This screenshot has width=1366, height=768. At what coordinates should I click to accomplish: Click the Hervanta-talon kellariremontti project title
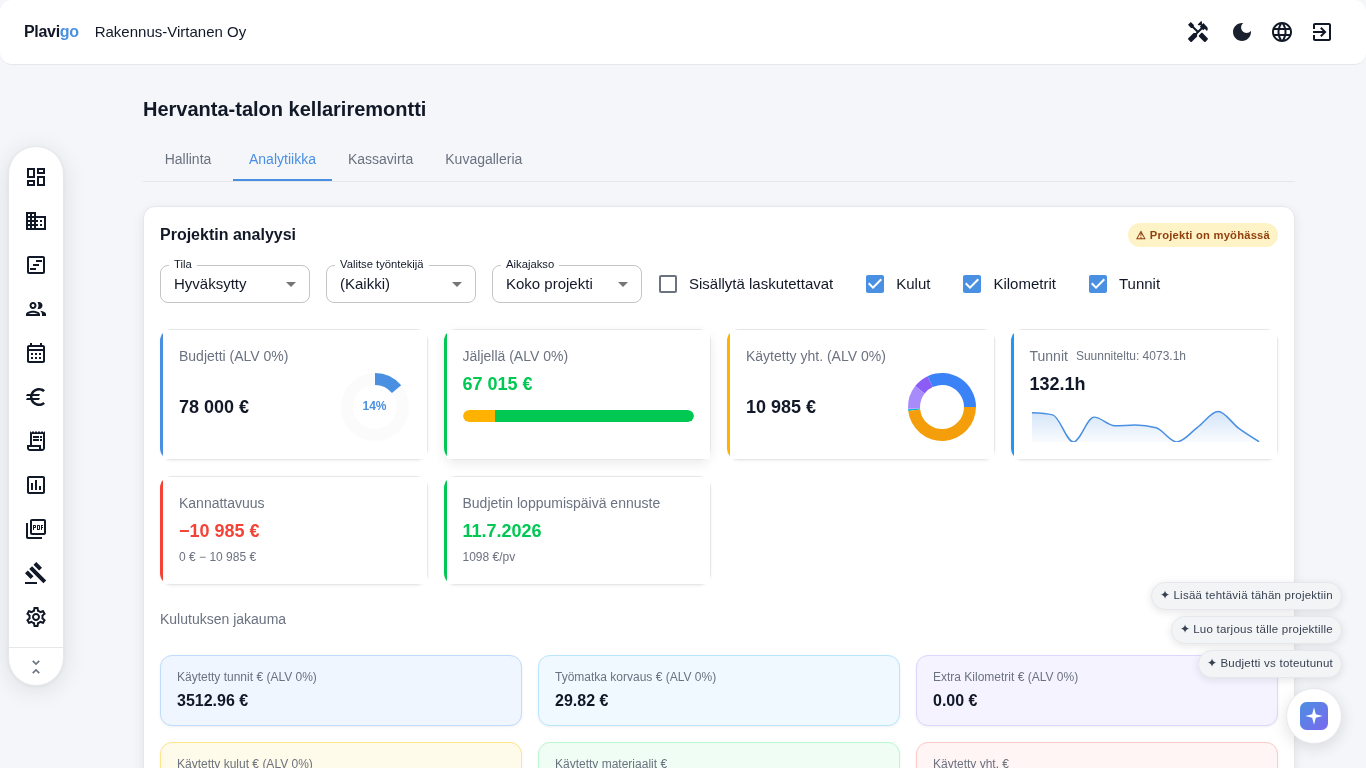(285, 109)
